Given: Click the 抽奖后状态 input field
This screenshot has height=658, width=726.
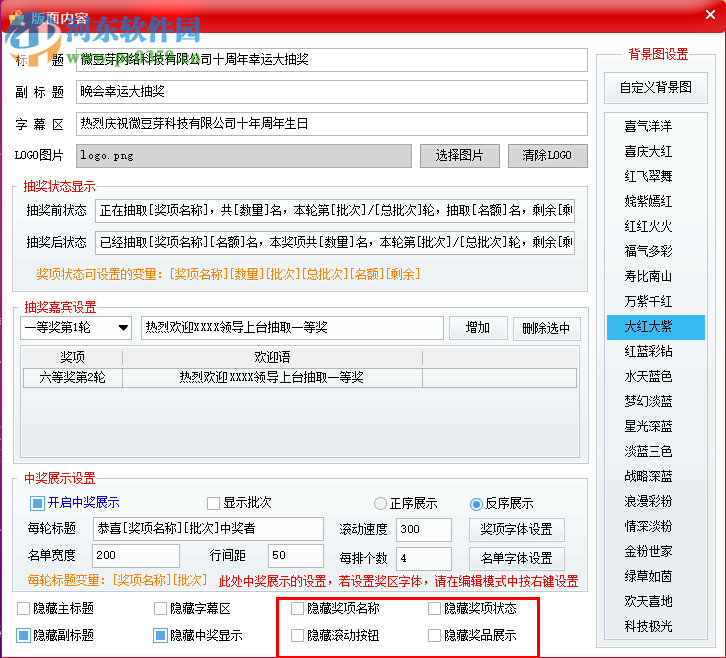Looking at the screenshot, I should 335,243.
